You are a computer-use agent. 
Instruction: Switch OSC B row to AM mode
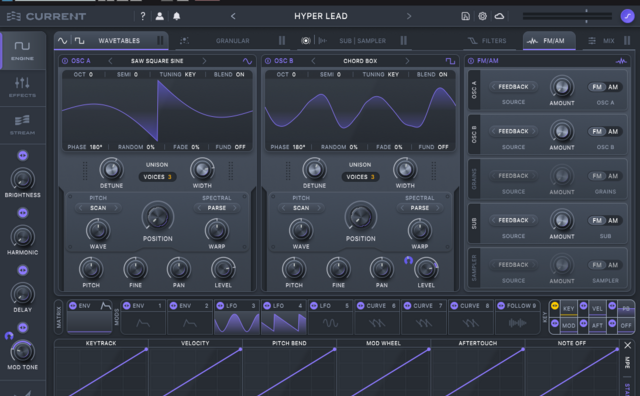(x=613, y=131)
